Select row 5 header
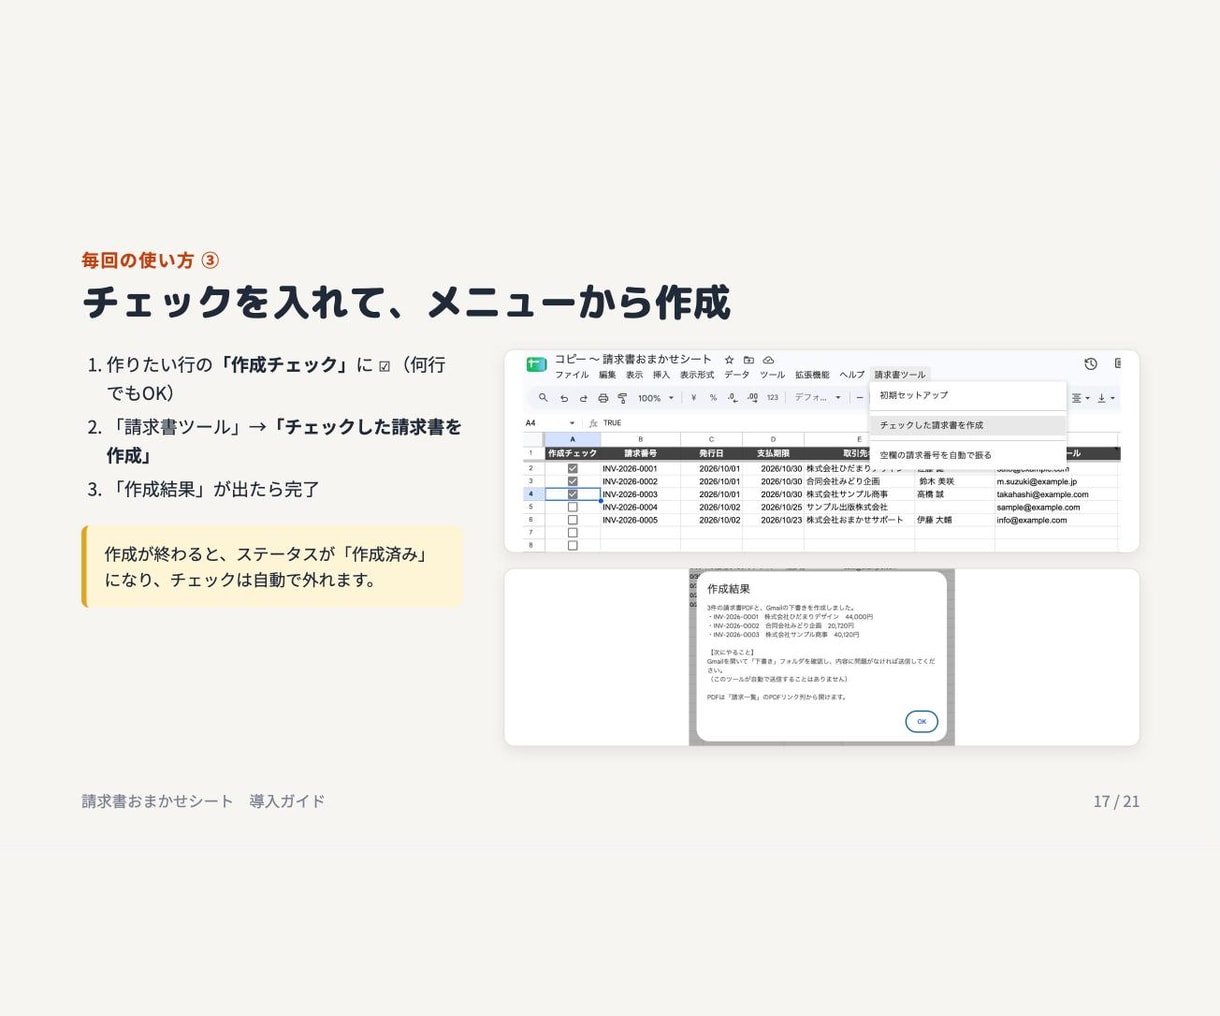Screen dimensions: 1220x1016 point(533,507)
